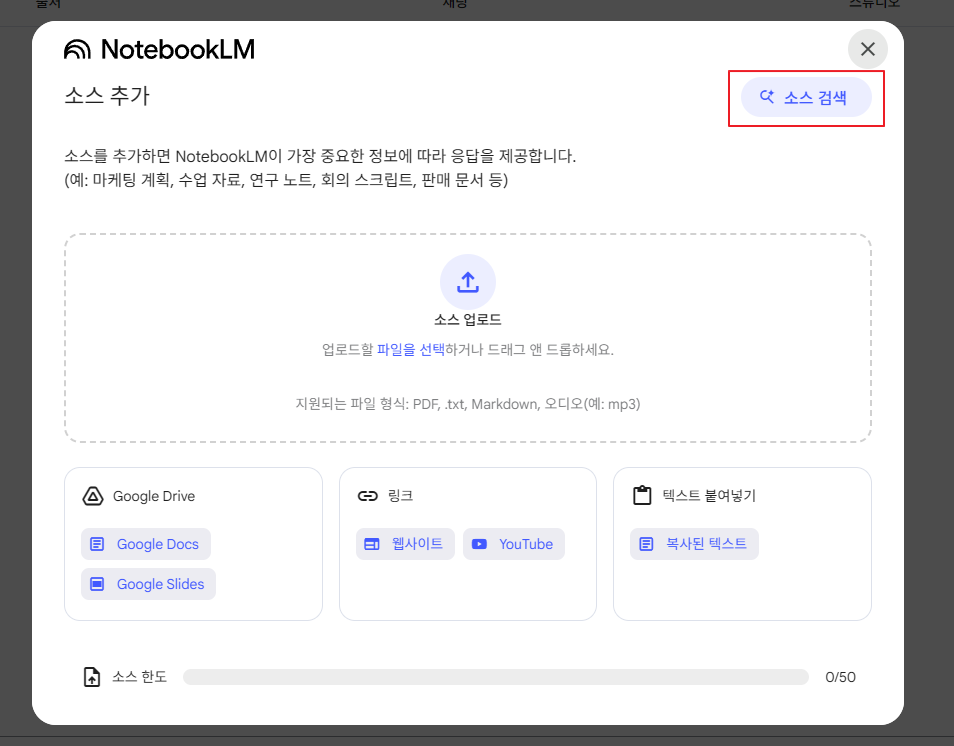Click the 소스 추가 heading
Screen dimensions: 954x746
pyautogui.click(x=107, y=96)
